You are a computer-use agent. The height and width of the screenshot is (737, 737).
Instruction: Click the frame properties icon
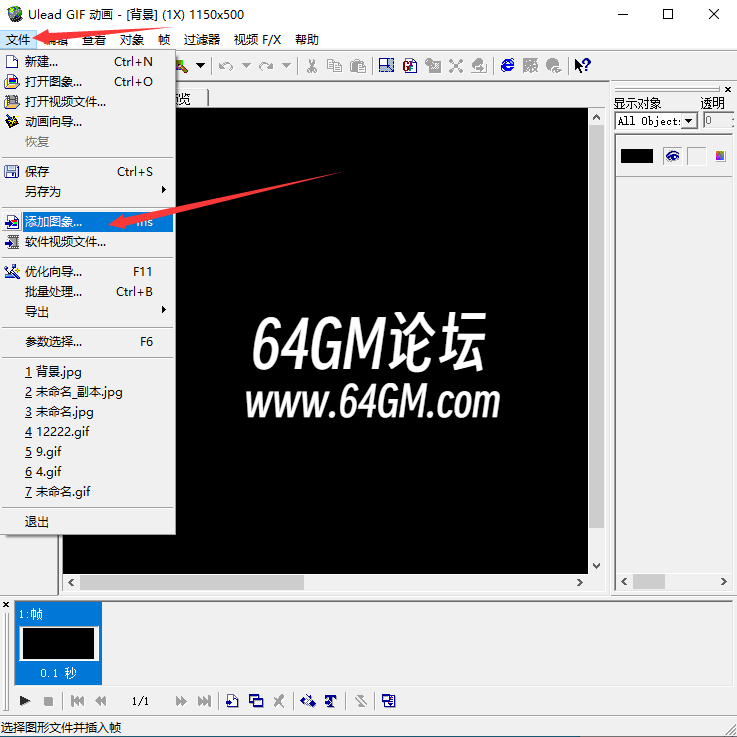click(x=389, y=701)
